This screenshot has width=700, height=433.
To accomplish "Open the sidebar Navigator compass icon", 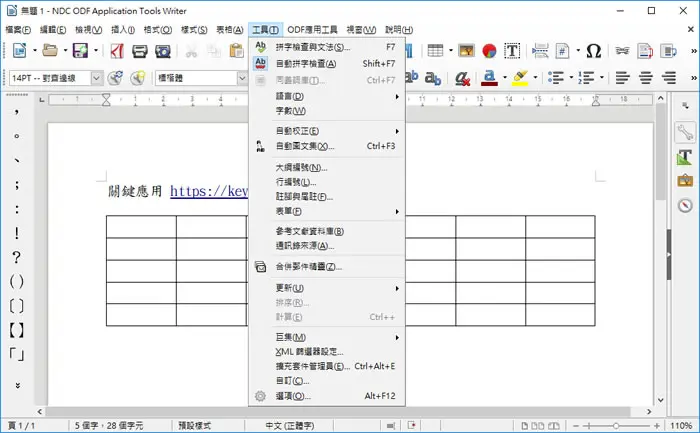I will coord(685,205).
